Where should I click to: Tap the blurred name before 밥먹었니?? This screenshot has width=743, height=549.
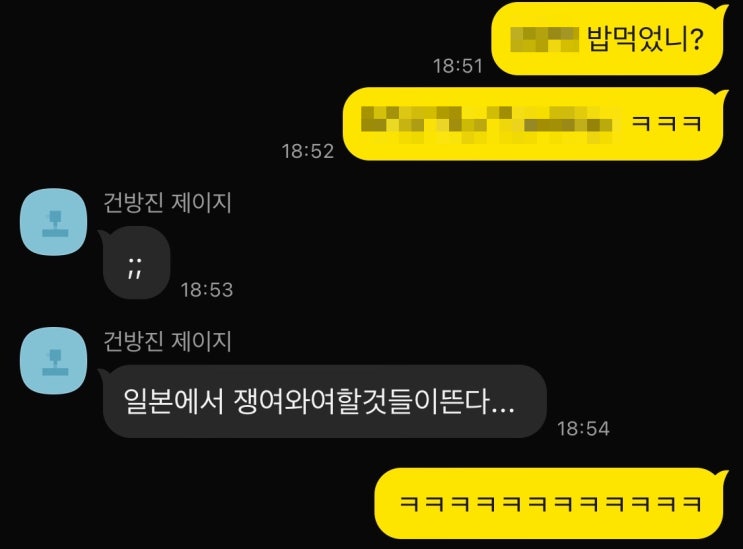[544, 39]
